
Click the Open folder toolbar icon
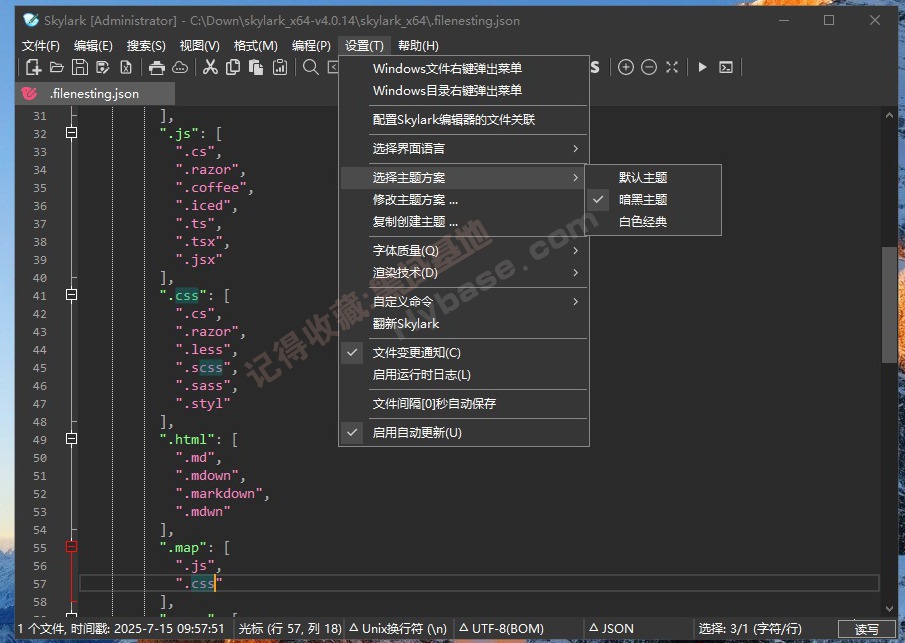pos(57,68)
